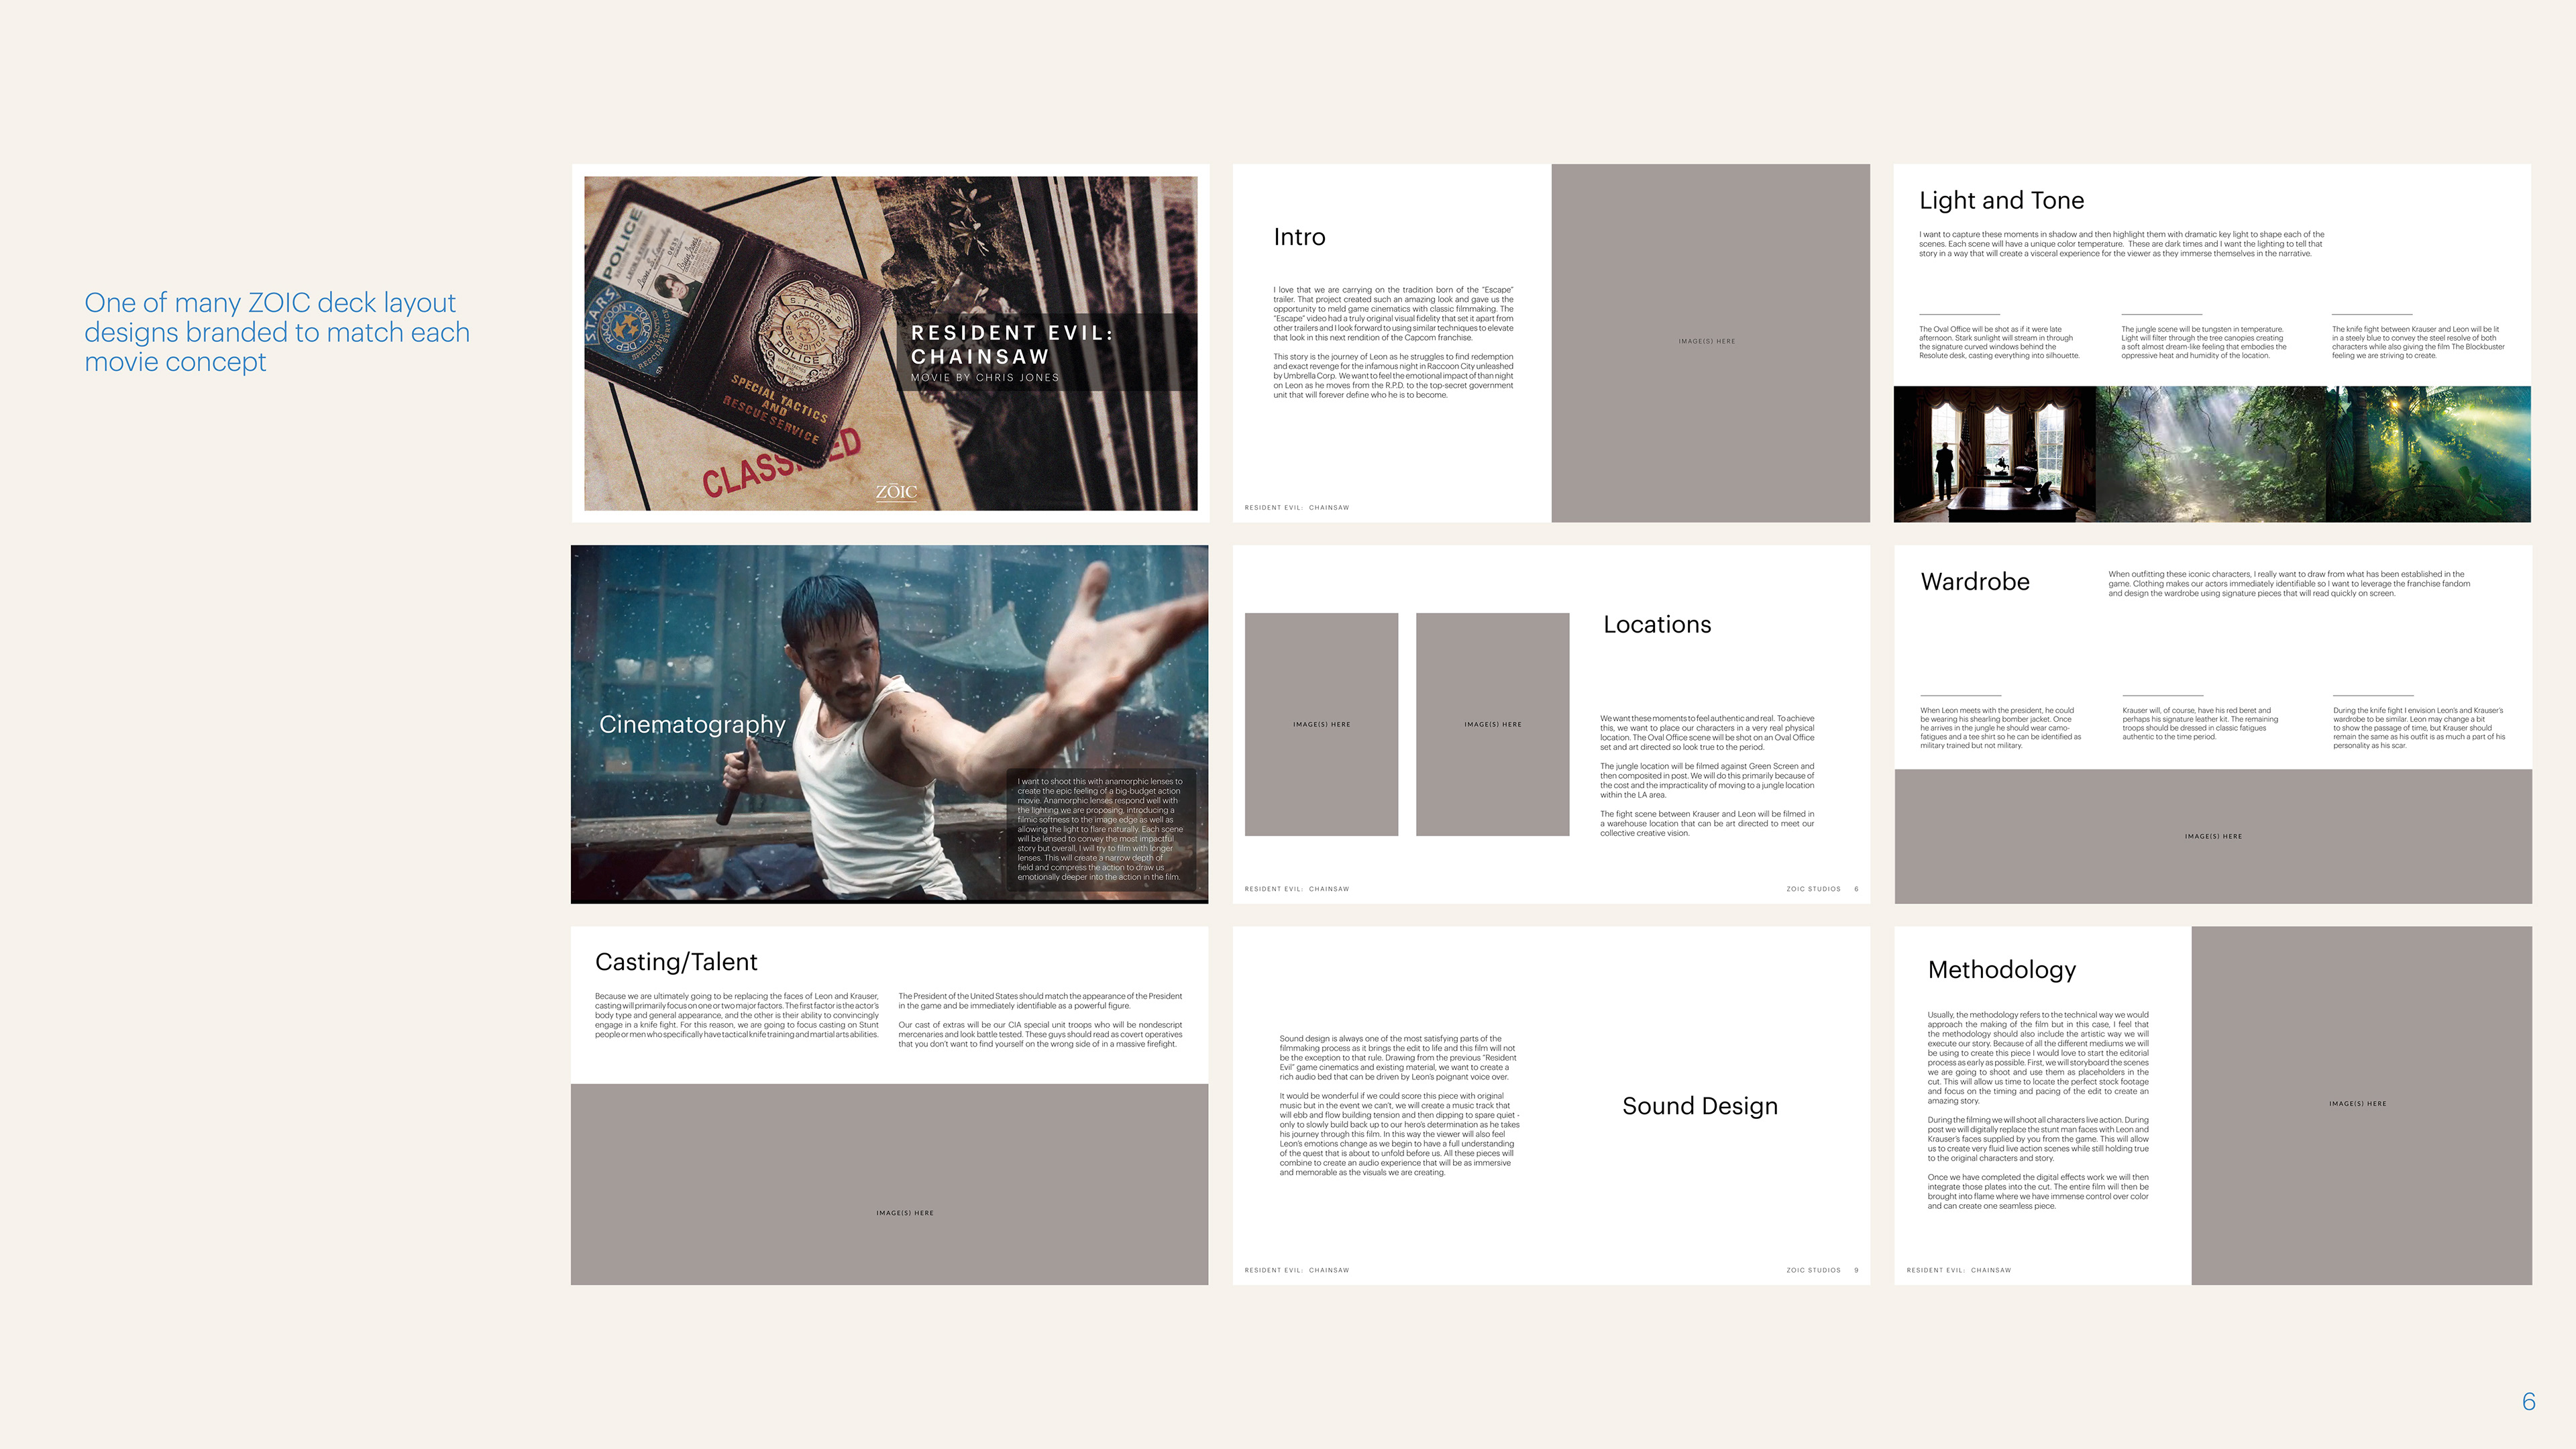
Task: Click the Locations slide heading
Action: pos(1657,624)
